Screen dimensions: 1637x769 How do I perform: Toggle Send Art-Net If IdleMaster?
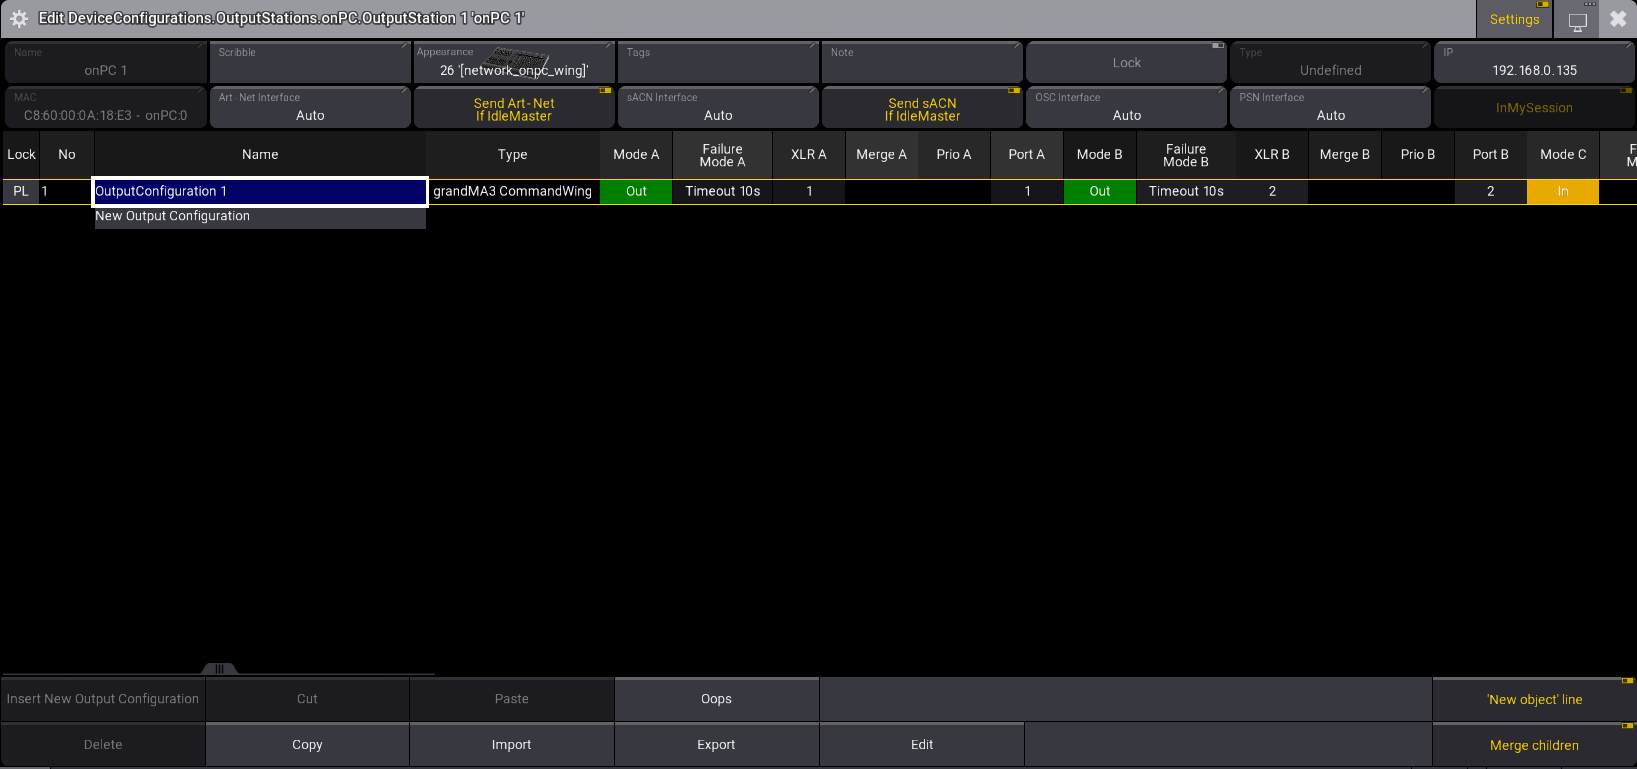514,108
